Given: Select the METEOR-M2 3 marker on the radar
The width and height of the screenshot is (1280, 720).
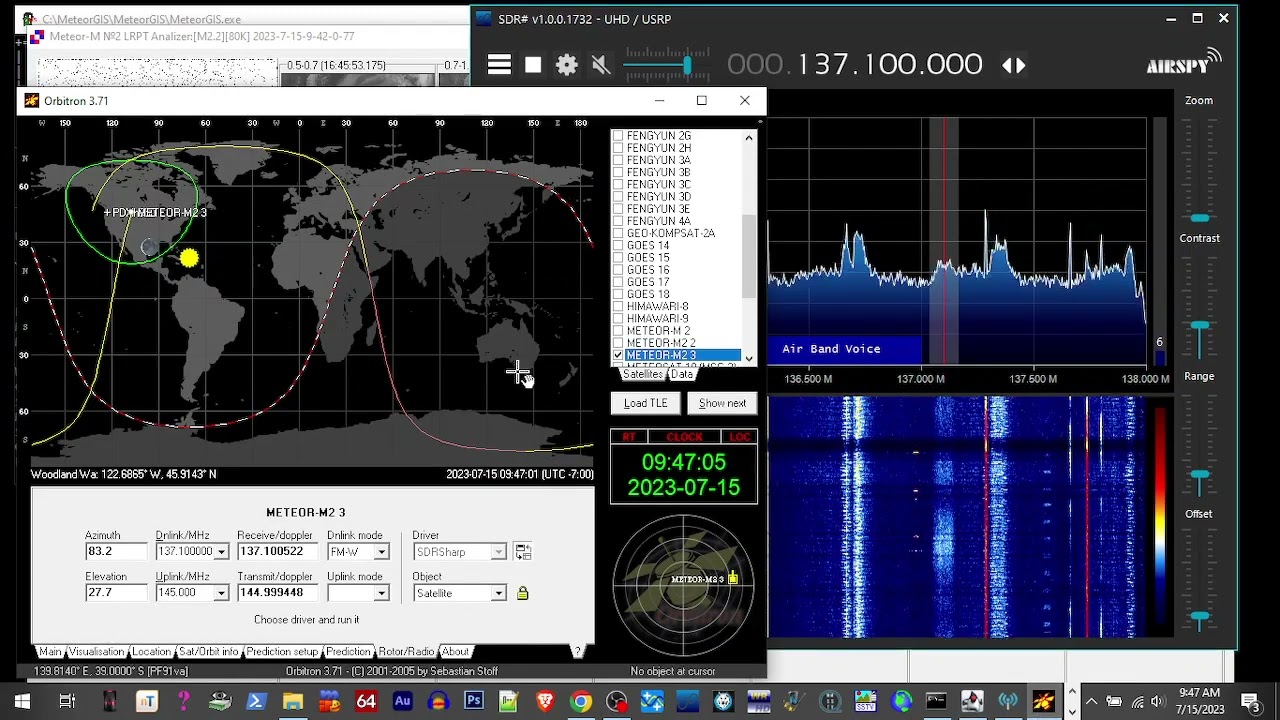Looking at the screenshot, I should 733,578.
